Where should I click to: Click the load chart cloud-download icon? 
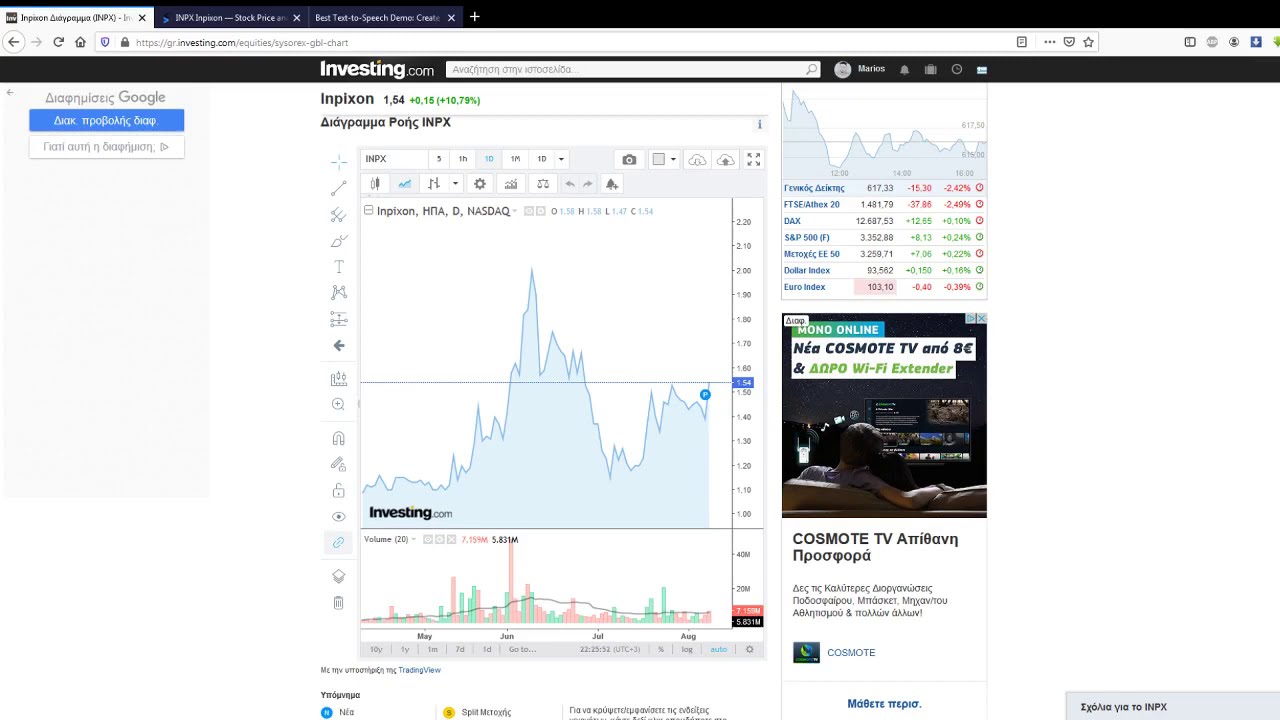point(697,159)
